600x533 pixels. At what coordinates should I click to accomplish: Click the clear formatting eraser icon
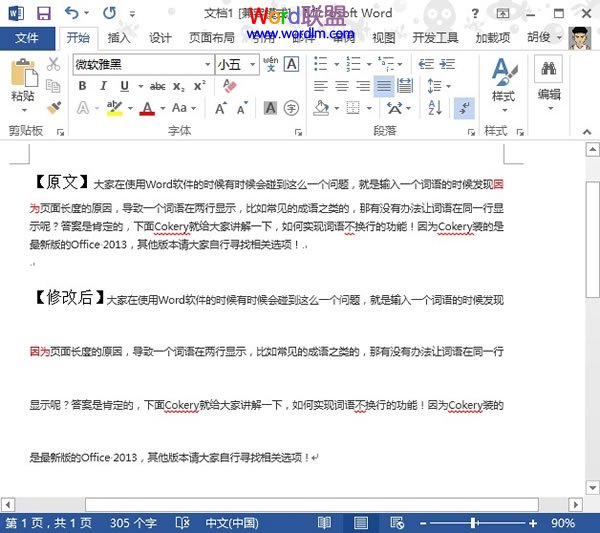[x=229, y=86]
